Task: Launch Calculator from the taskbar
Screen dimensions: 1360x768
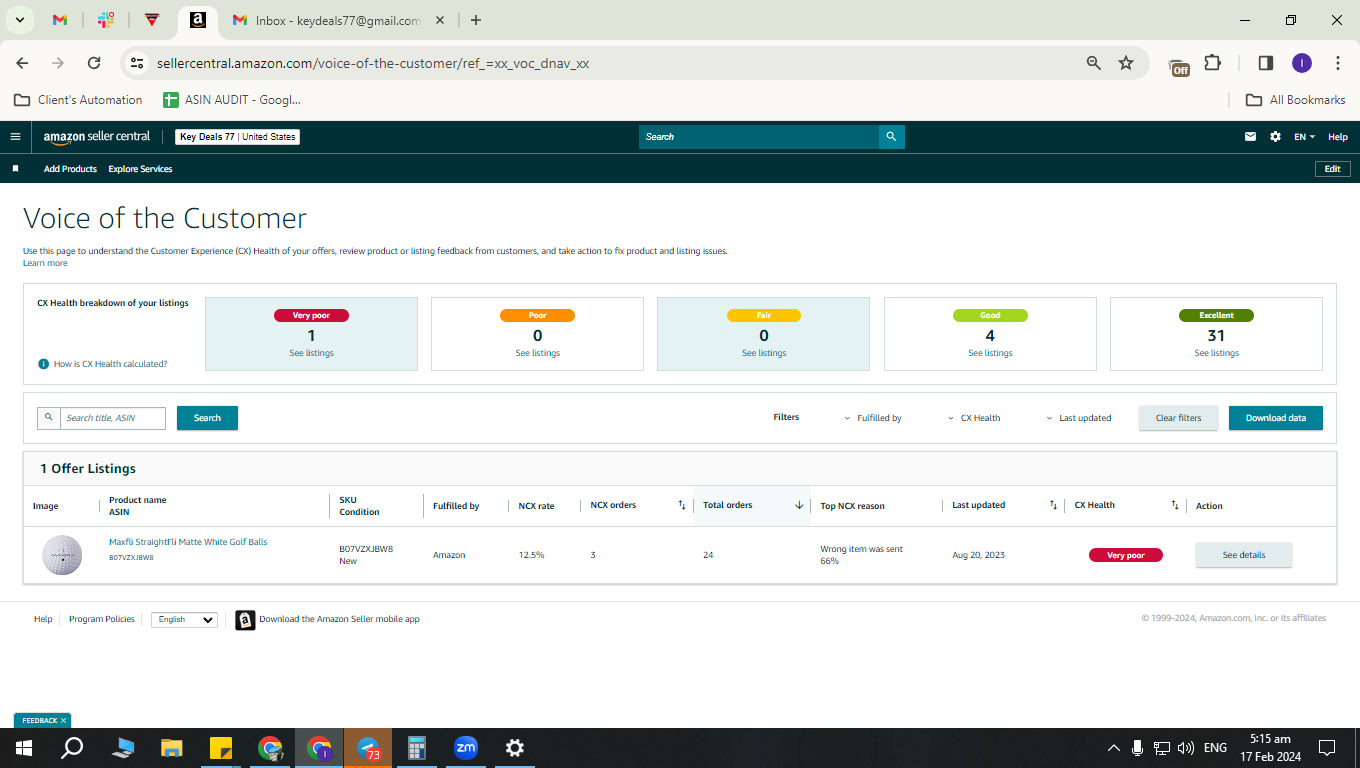Action: tap(417, 748)
